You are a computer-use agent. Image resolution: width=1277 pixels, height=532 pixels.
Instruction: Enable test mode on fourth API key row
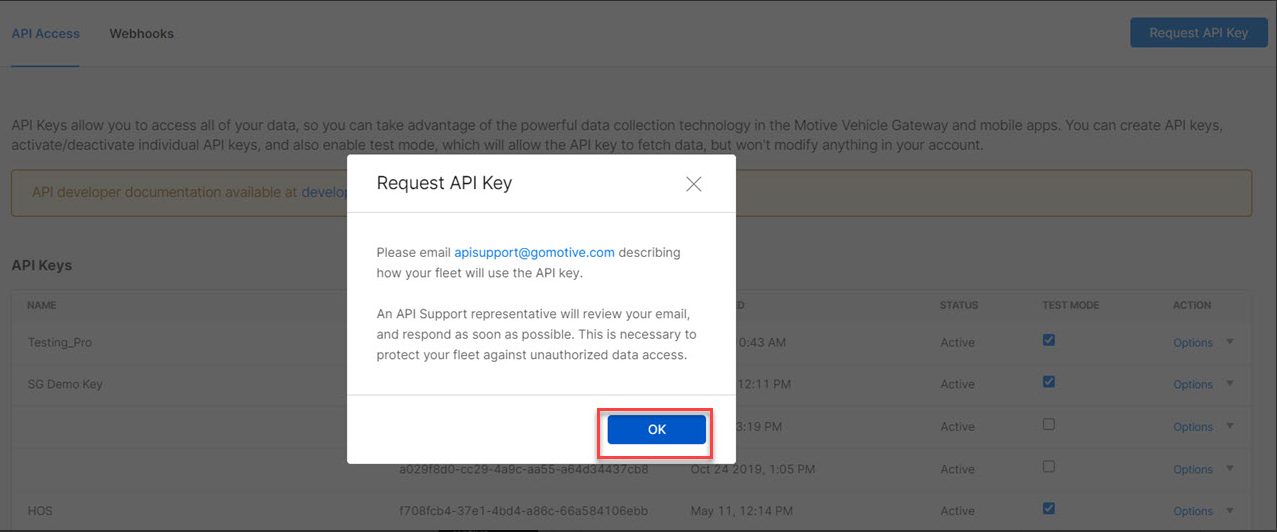pos(1048,467)
